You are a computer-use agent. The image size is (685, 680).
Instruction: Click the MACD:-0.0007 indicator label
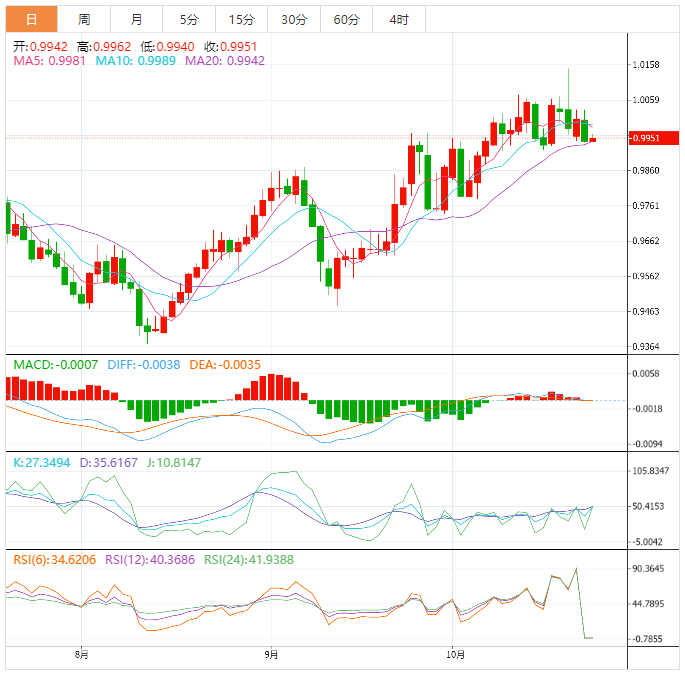[x=55, y=365]
